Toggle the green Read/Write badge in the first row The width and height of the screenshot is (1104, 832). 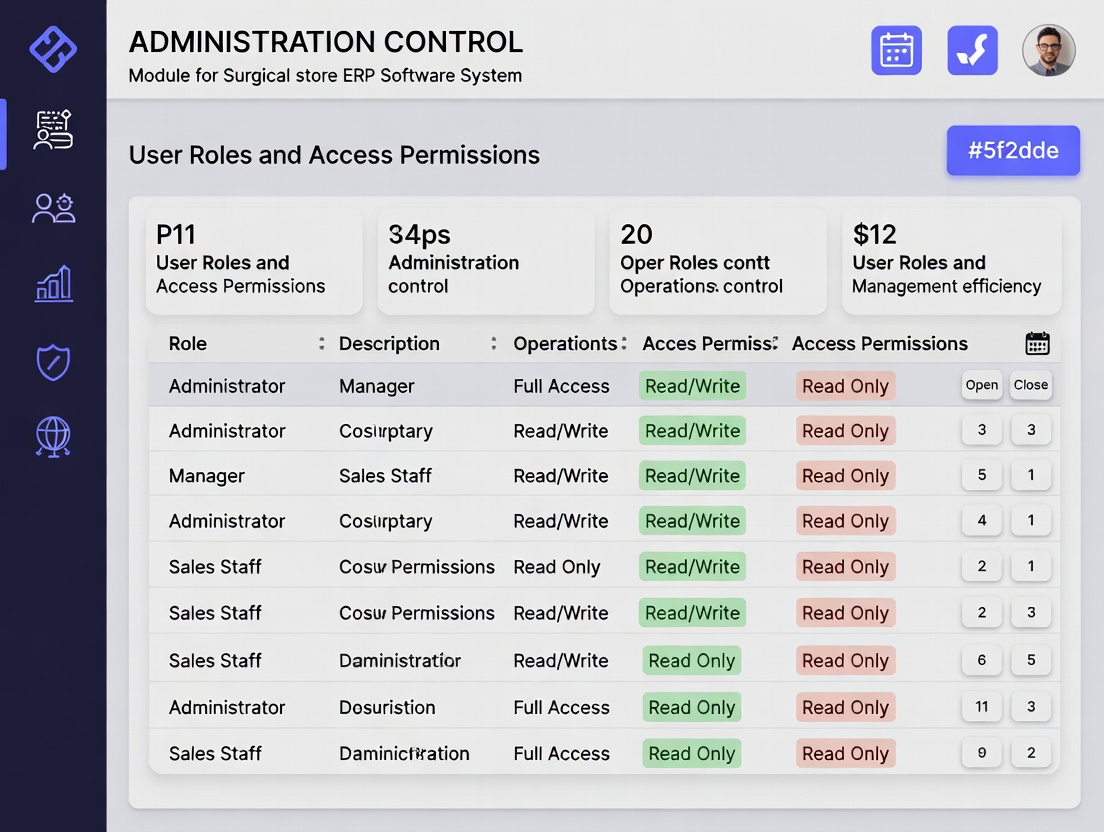pos(692,386)
